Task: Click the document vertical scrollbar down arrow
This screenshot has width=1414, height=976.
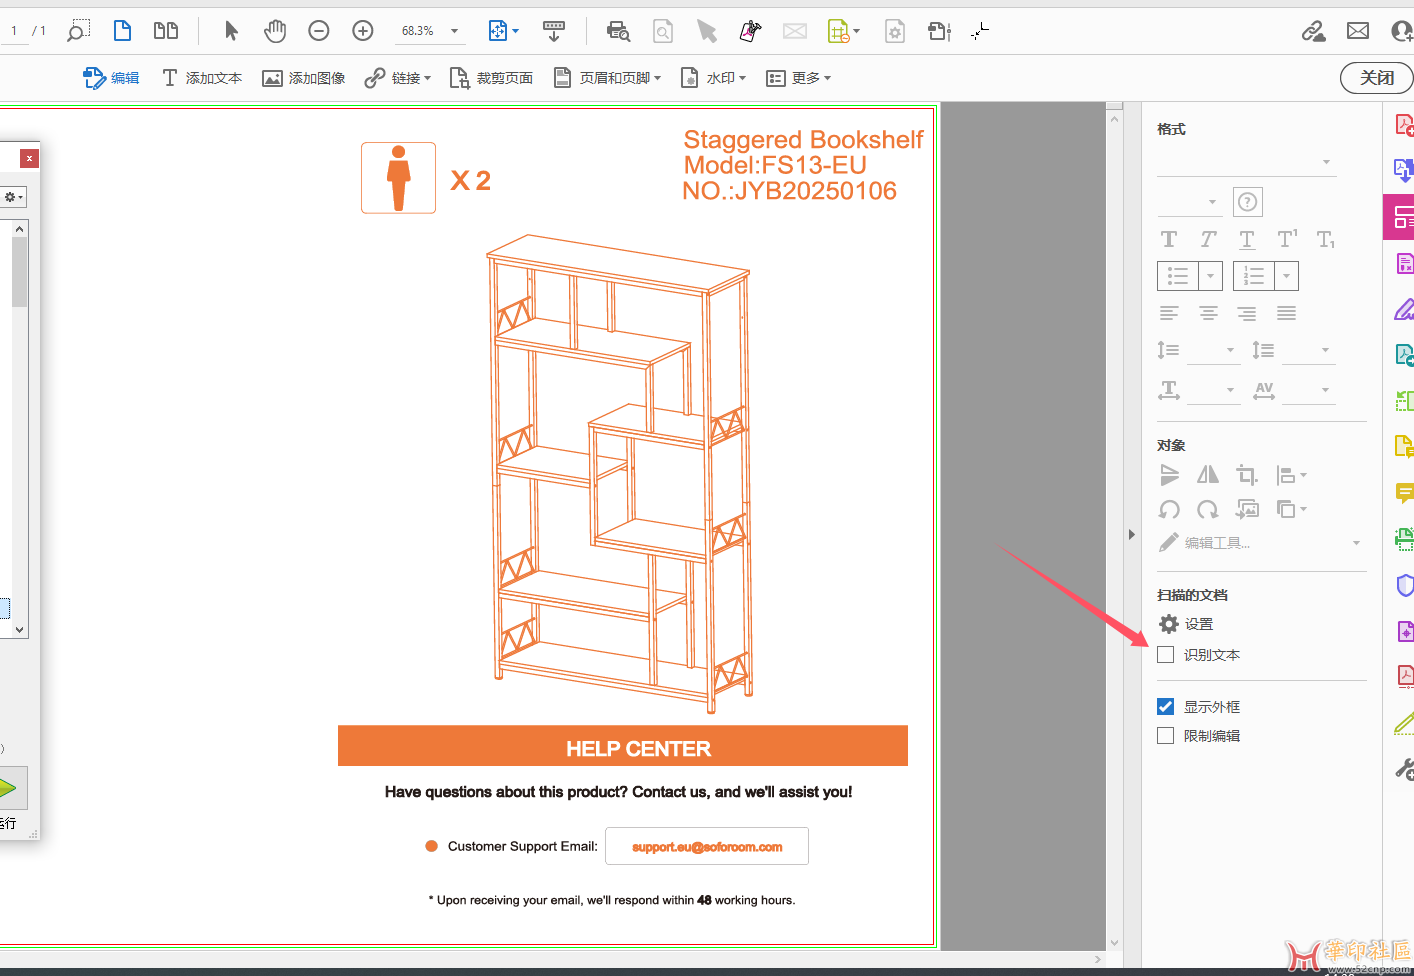Action: (1114, 943)
